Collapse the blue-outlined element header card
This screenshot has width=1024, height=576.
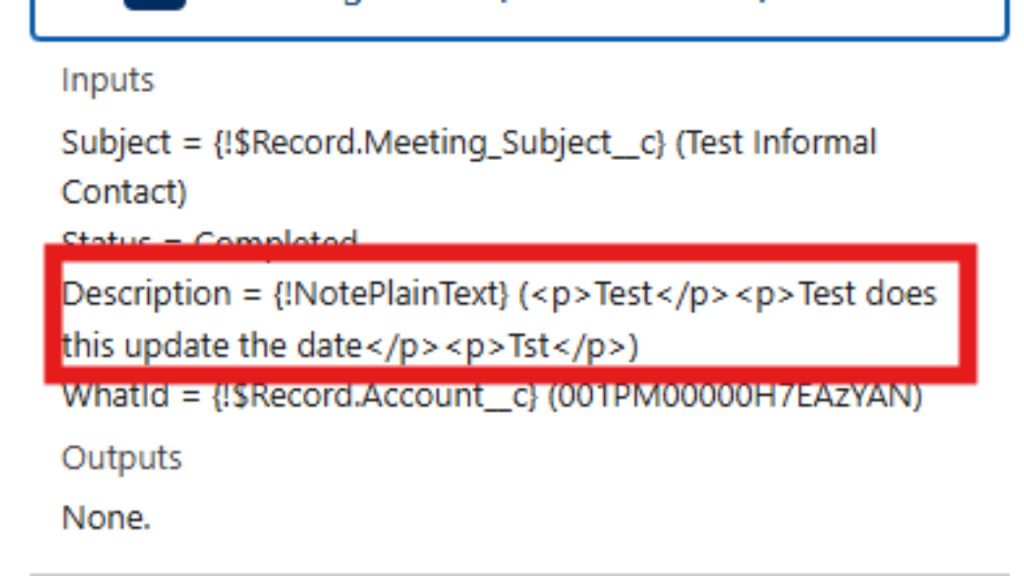click(520, 20)
